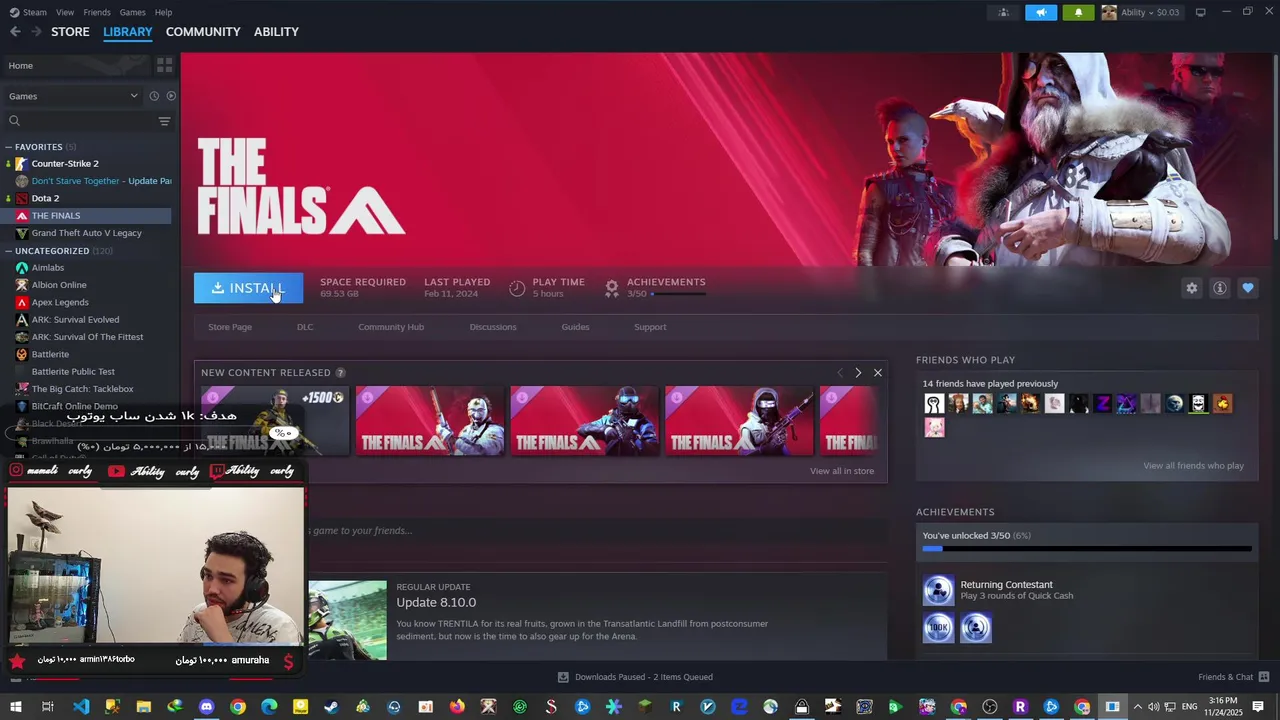
Task: Go to the STORE tab
Action: (70, 32)
